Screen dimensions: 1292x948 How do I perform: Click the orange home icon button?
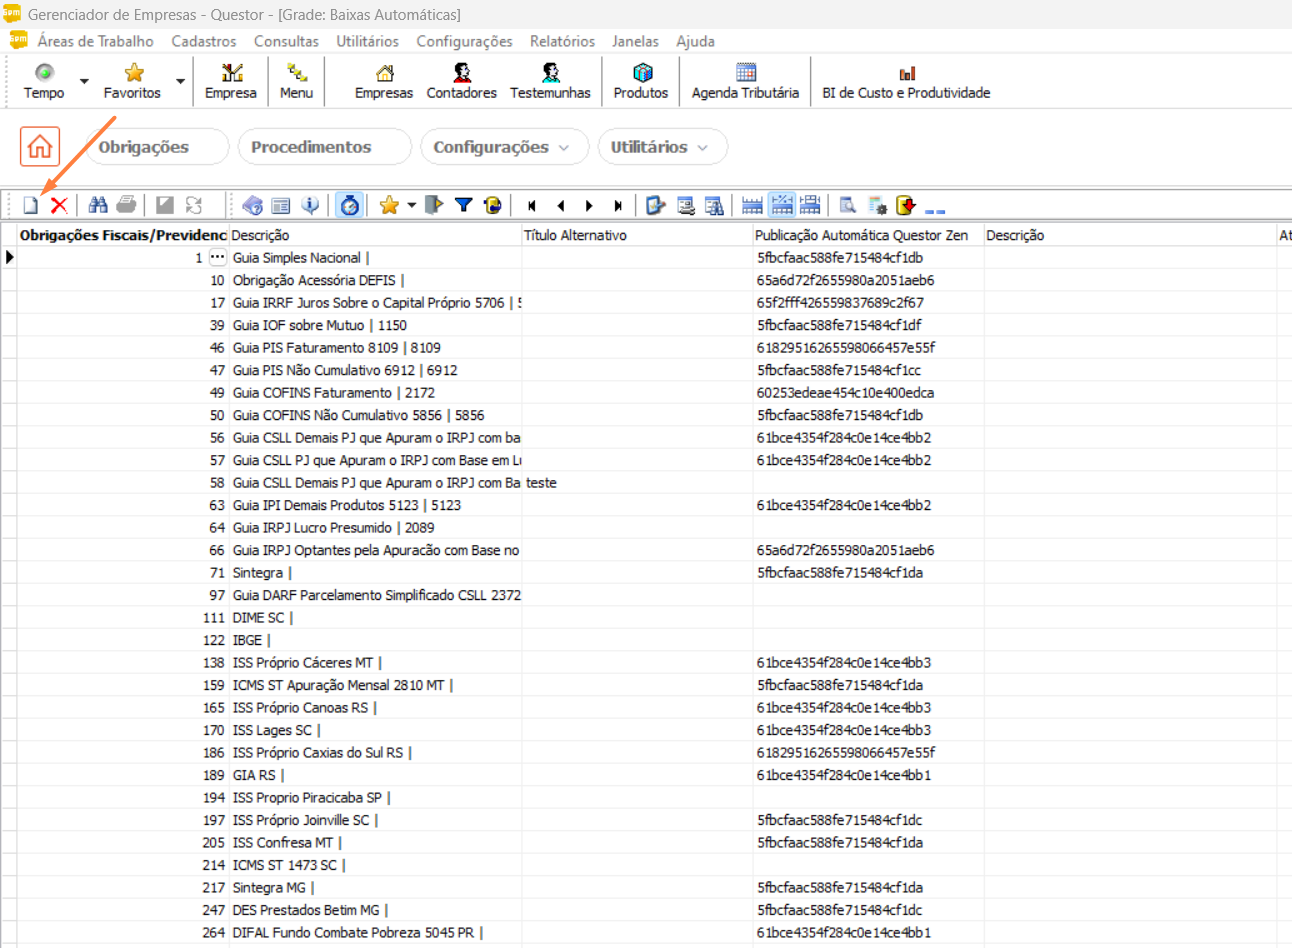(40, 147)
